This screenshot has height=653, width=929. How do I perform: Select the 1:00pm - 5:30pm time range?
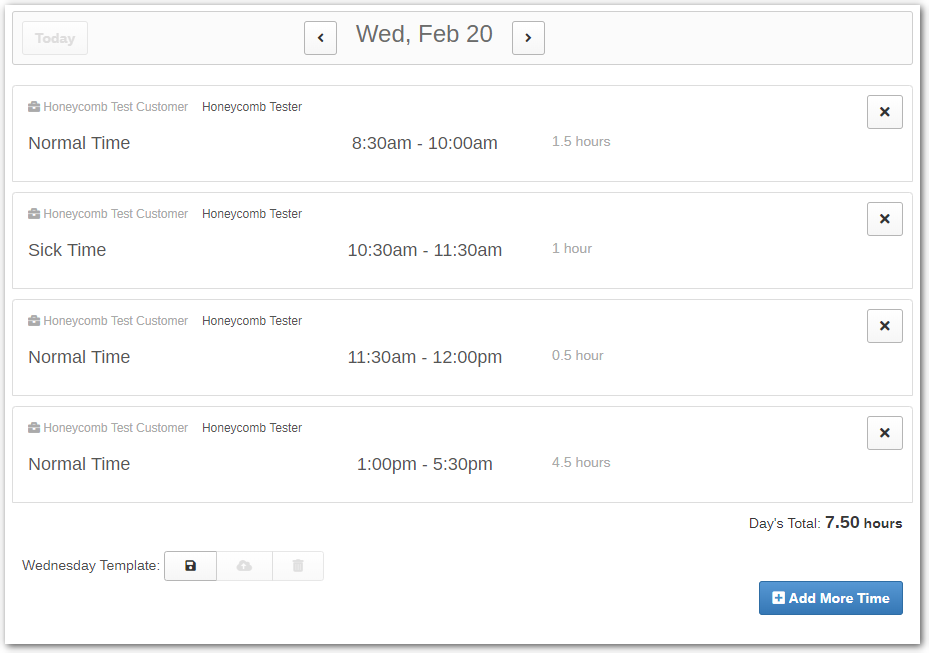click(424, 464)
